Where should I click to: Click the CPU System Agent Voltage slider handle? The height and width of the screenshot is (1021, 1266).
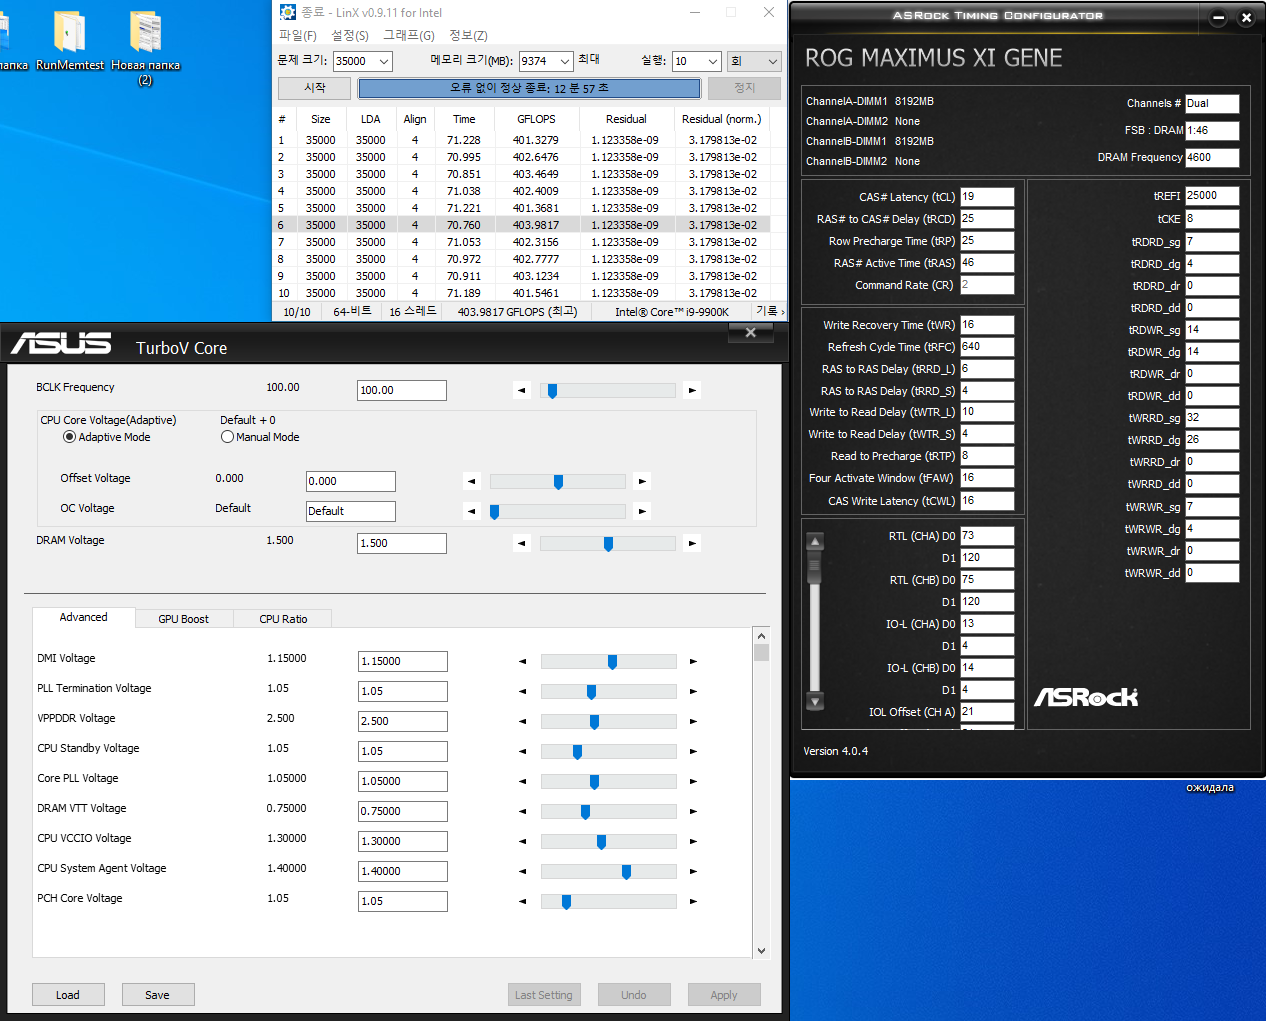click(626, 872)
